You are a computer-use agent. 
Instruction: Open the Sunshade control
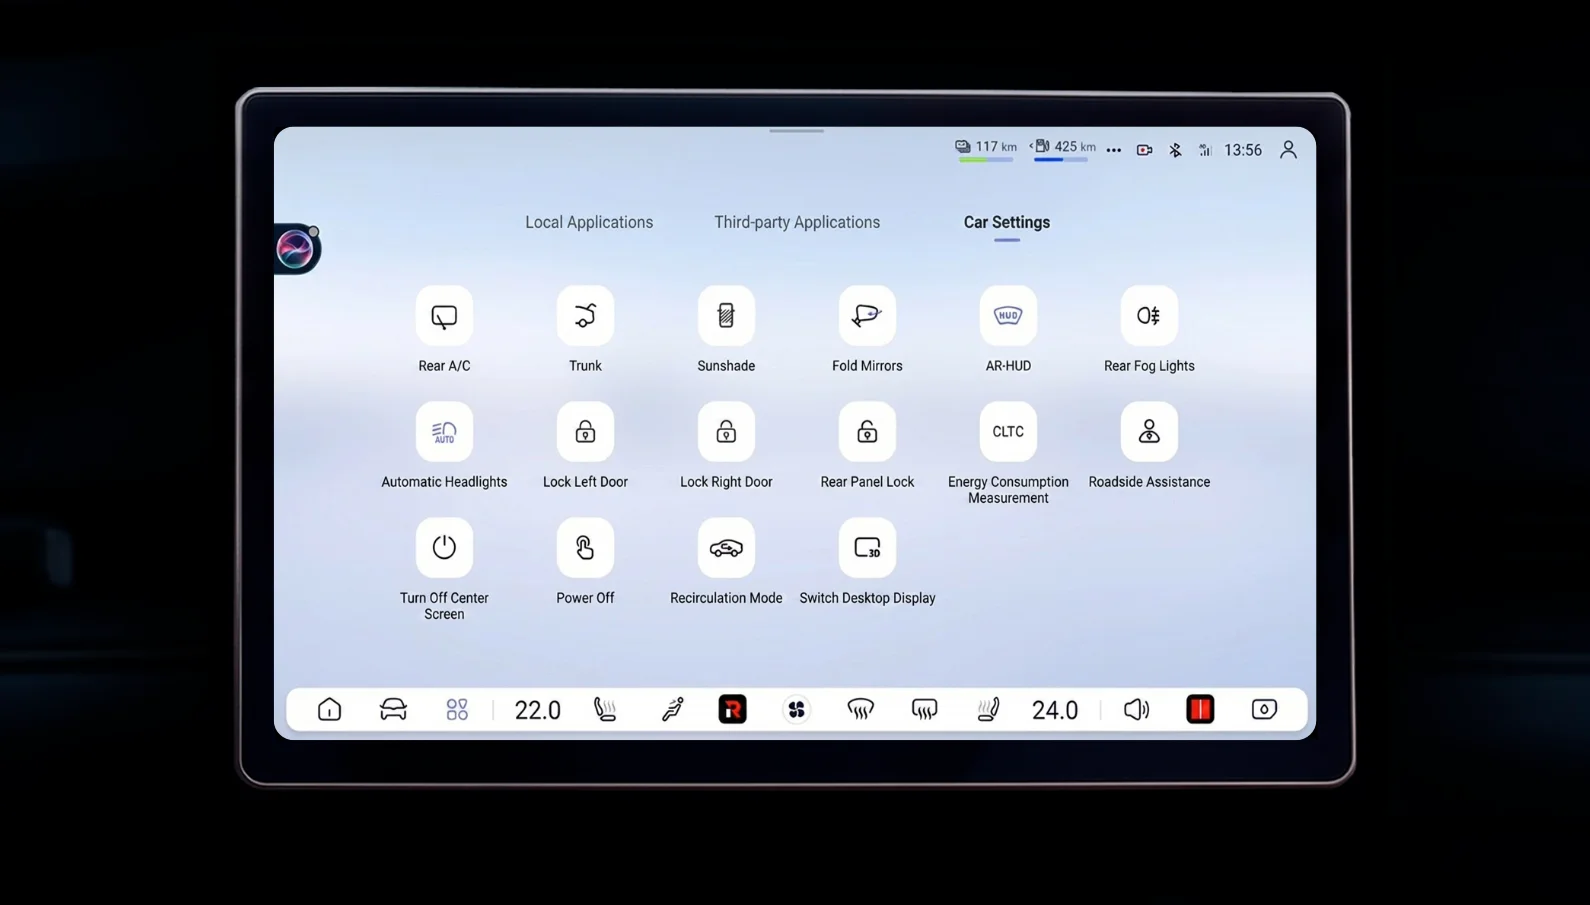[x=726, y=316]
